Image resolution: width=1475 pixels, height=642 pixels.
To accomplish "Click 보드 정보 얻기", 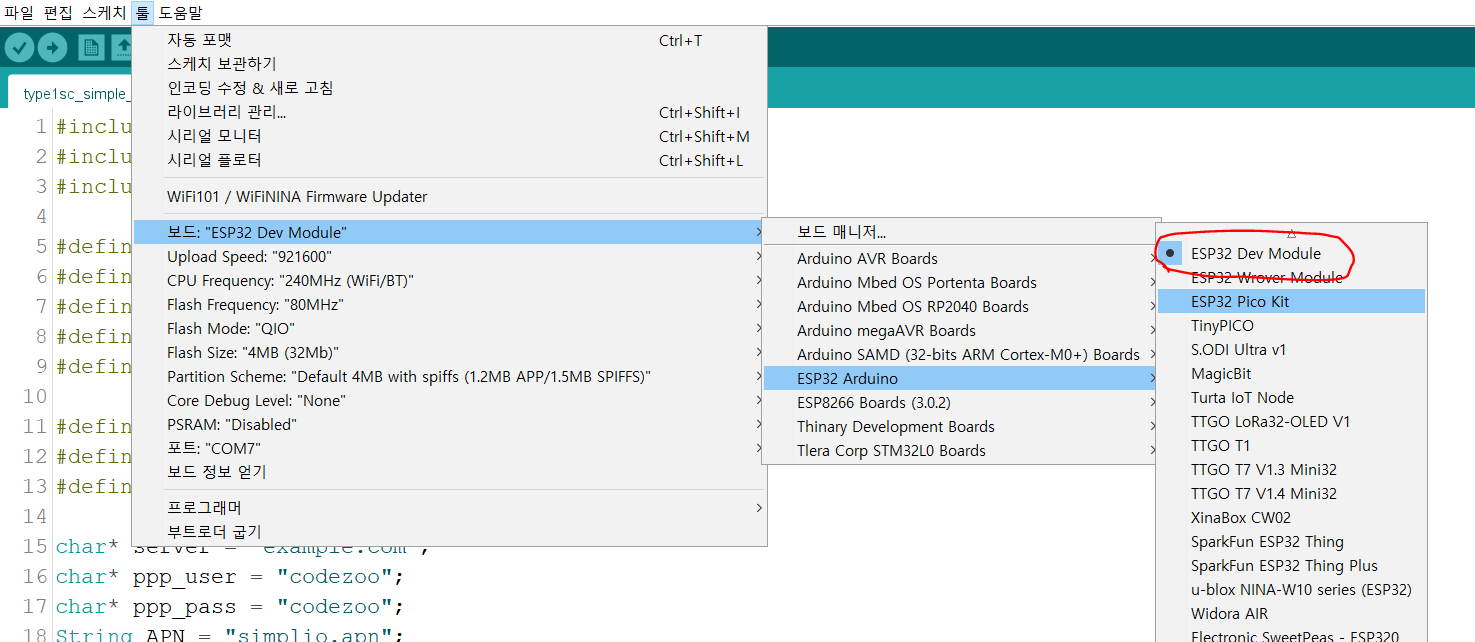I will click(x=449, y=472).
